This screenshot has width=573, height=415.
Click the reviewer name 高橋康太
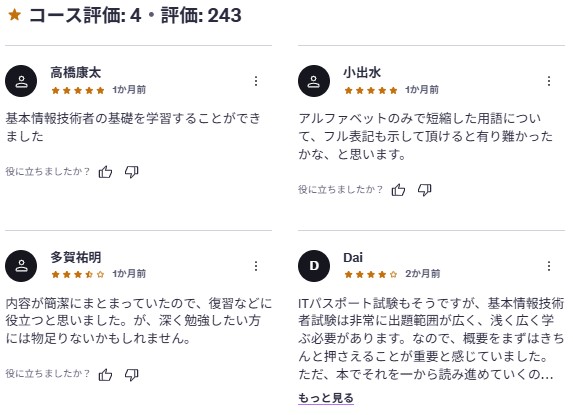(x=76, y=72)
